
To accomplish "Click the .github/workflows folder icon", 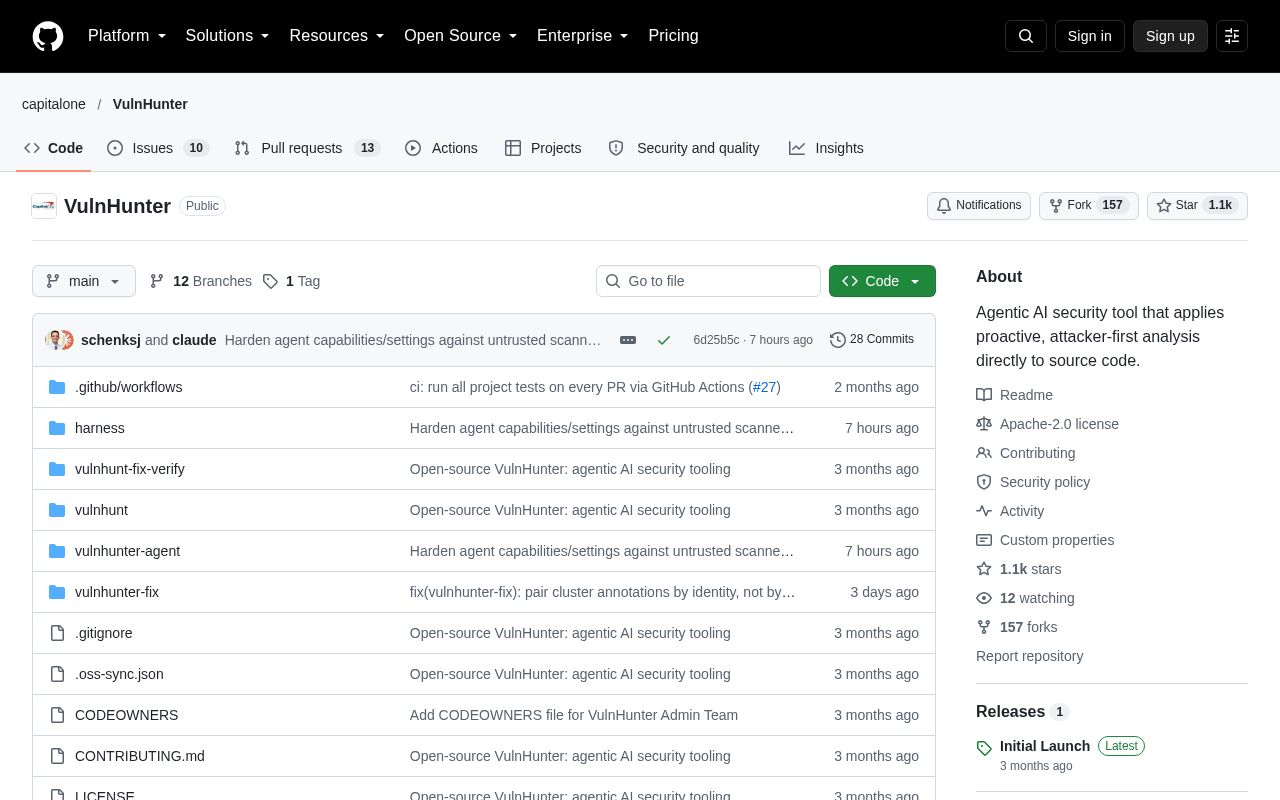I will pyautogui.click(x=57, y=387).
